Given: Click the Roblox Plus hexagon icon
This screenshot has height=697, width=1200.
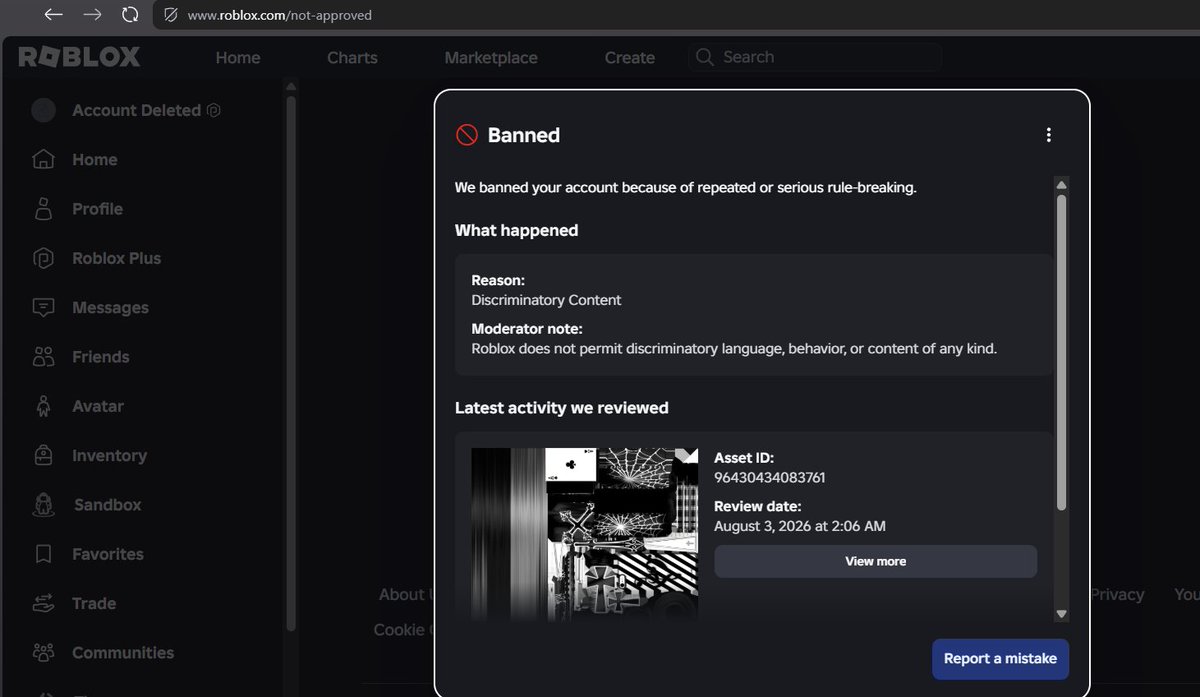Looking at the screenshot, I should pos(43,258).
